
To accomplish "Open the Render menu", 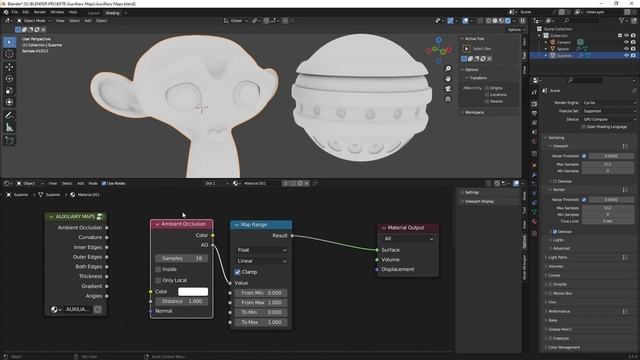I will [x=40, y=12].
